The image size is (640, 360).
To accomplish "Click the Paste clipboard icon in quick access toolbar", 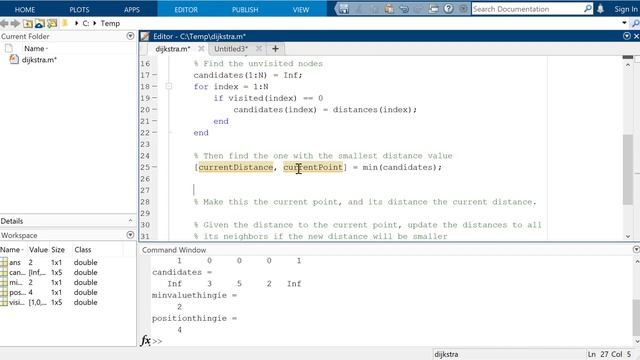I will (389, 9).
